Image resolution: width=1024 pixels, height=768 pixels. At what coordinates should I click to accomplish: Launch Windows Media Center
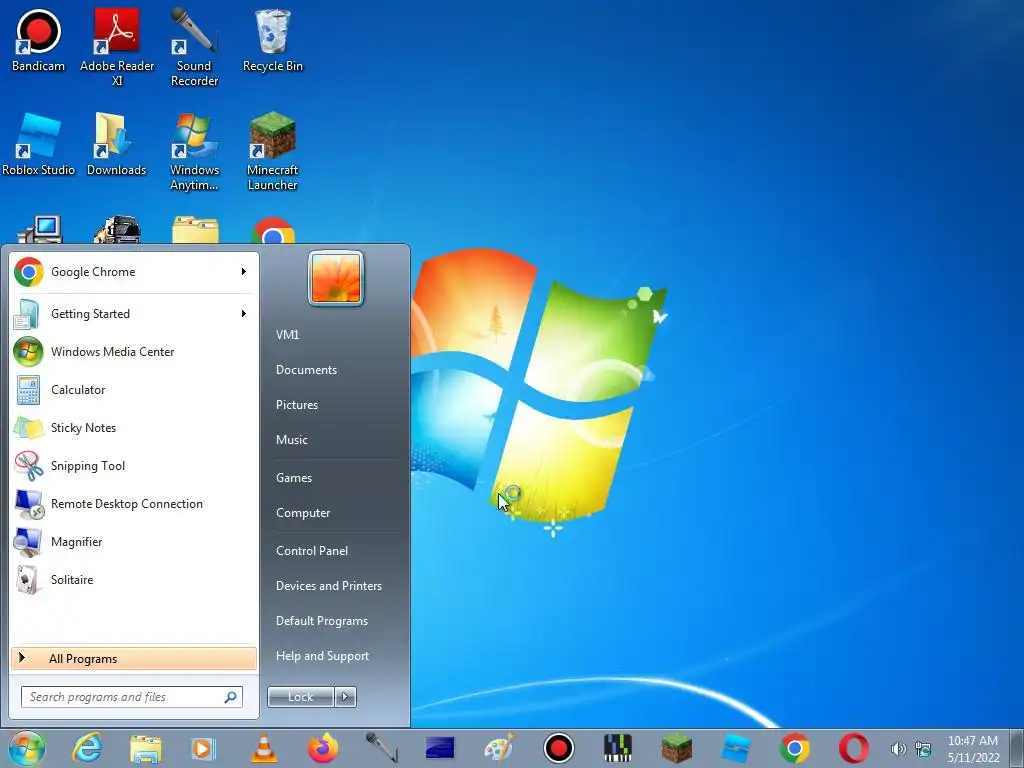click(x=134, y=352)
